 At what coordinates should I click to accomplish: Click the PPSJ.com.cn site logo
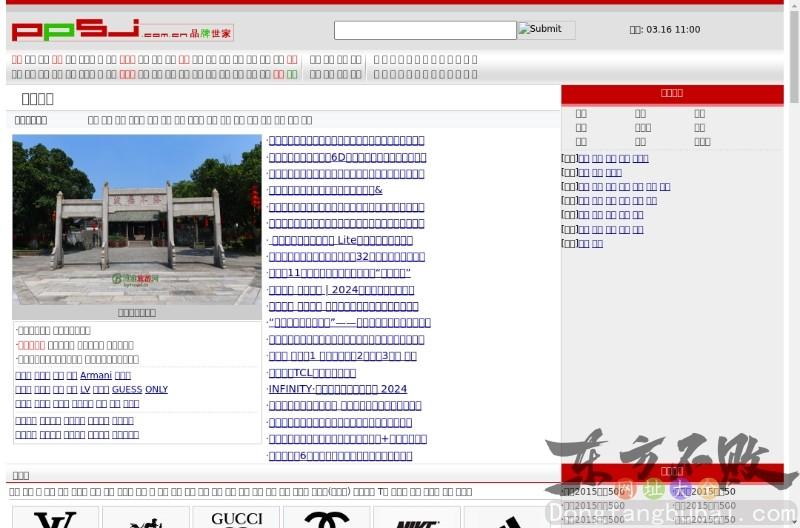(x=122, y=31)
